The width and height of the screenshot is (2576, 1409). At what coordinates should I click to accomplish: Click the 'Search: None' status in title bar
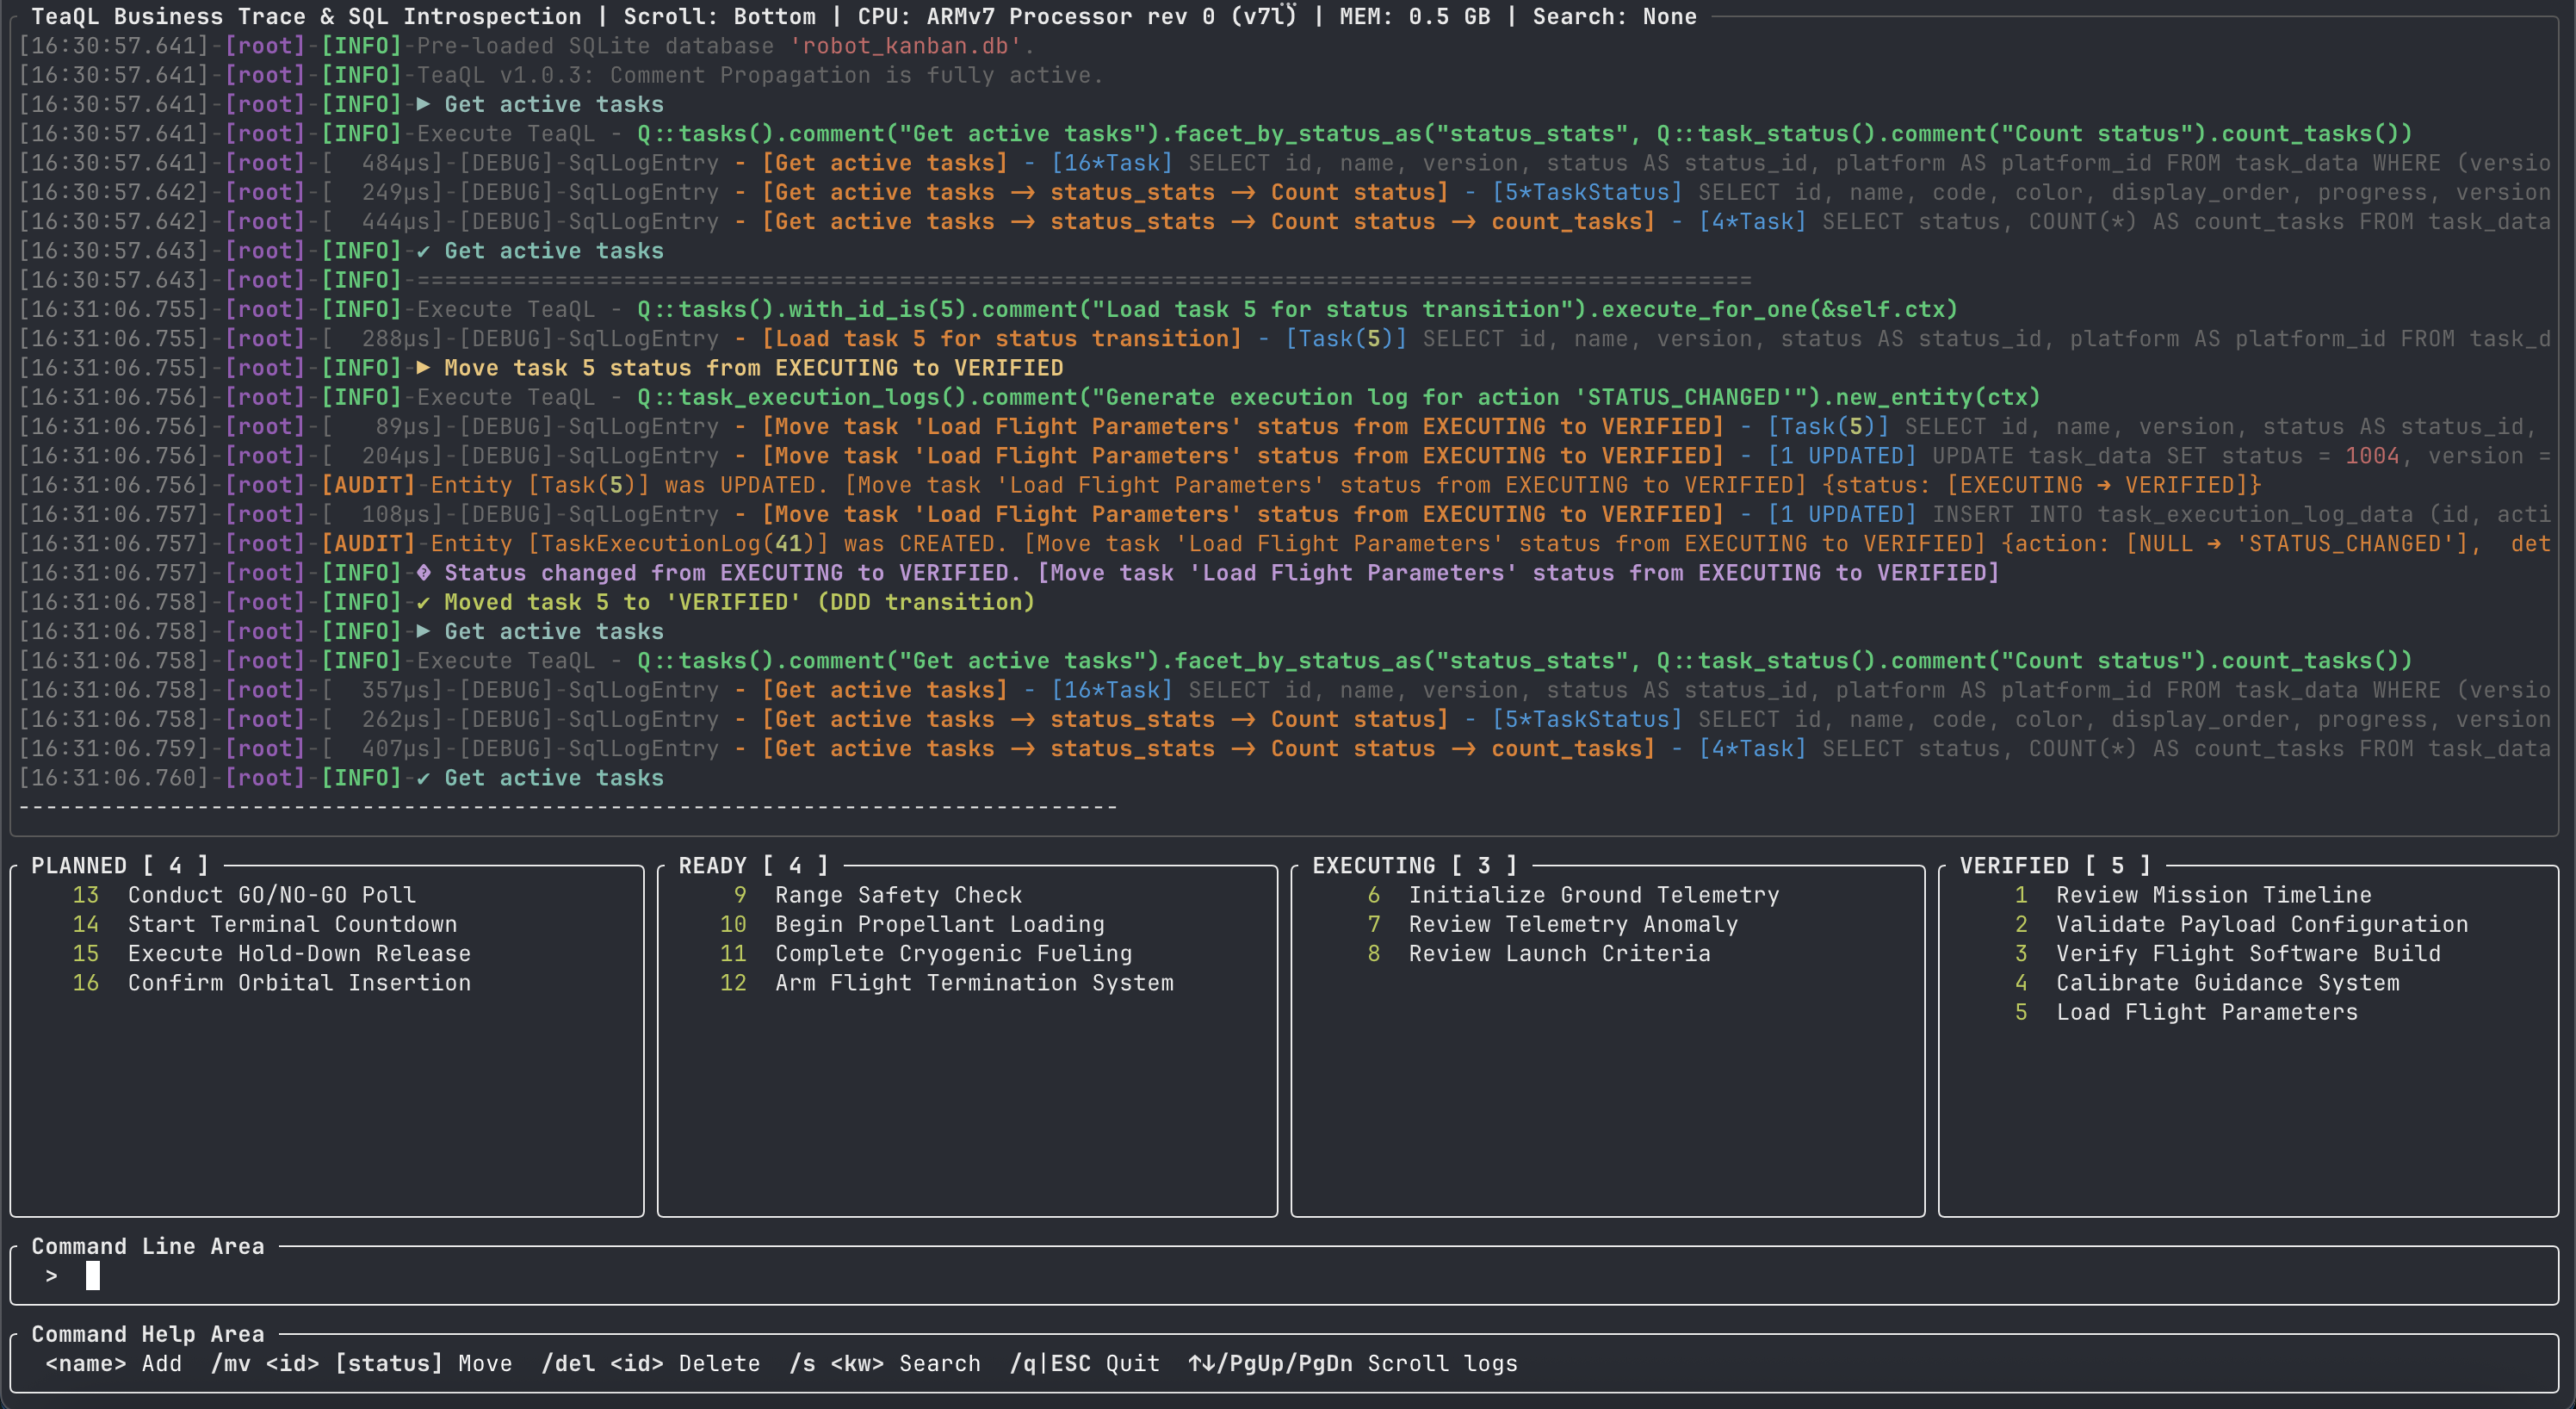coord(1614,16)
